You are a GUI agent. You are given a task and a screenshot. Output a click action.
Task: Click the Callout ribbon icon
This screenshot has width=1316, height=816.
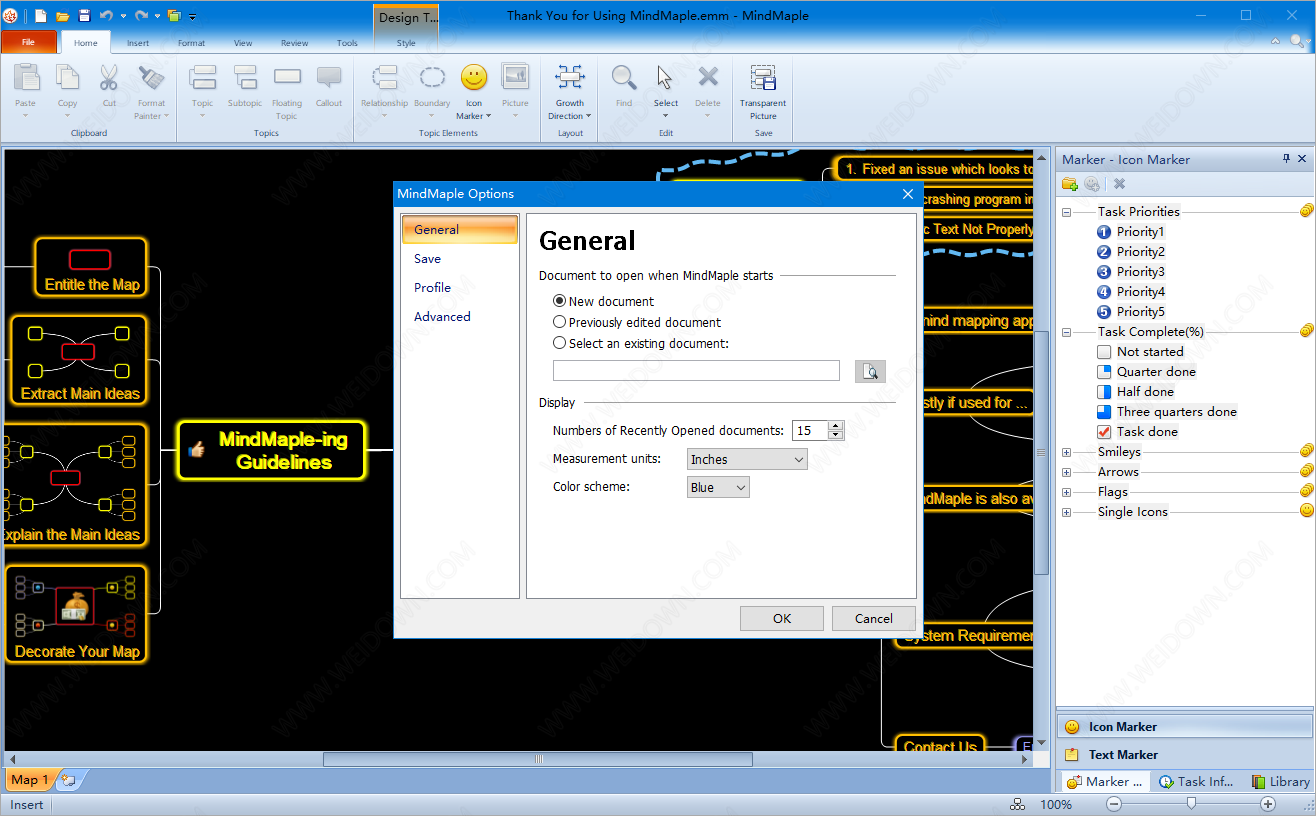point(329,78)
